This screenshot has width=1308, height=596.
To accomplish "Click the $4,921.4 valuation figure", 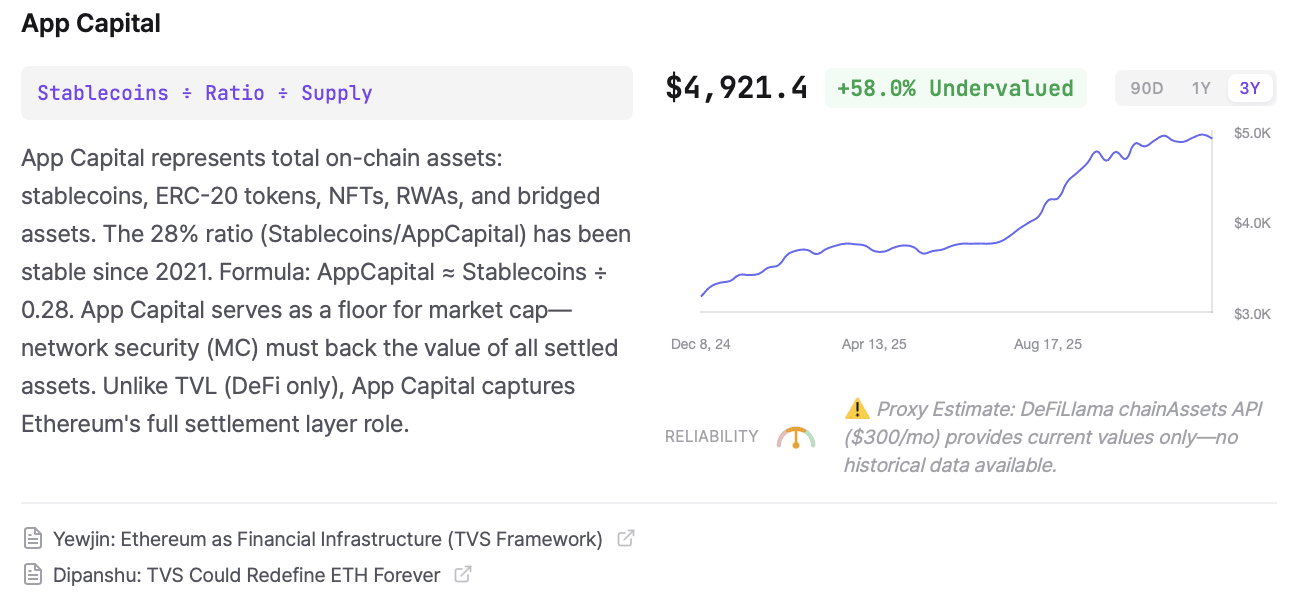I will click(736, 88).
